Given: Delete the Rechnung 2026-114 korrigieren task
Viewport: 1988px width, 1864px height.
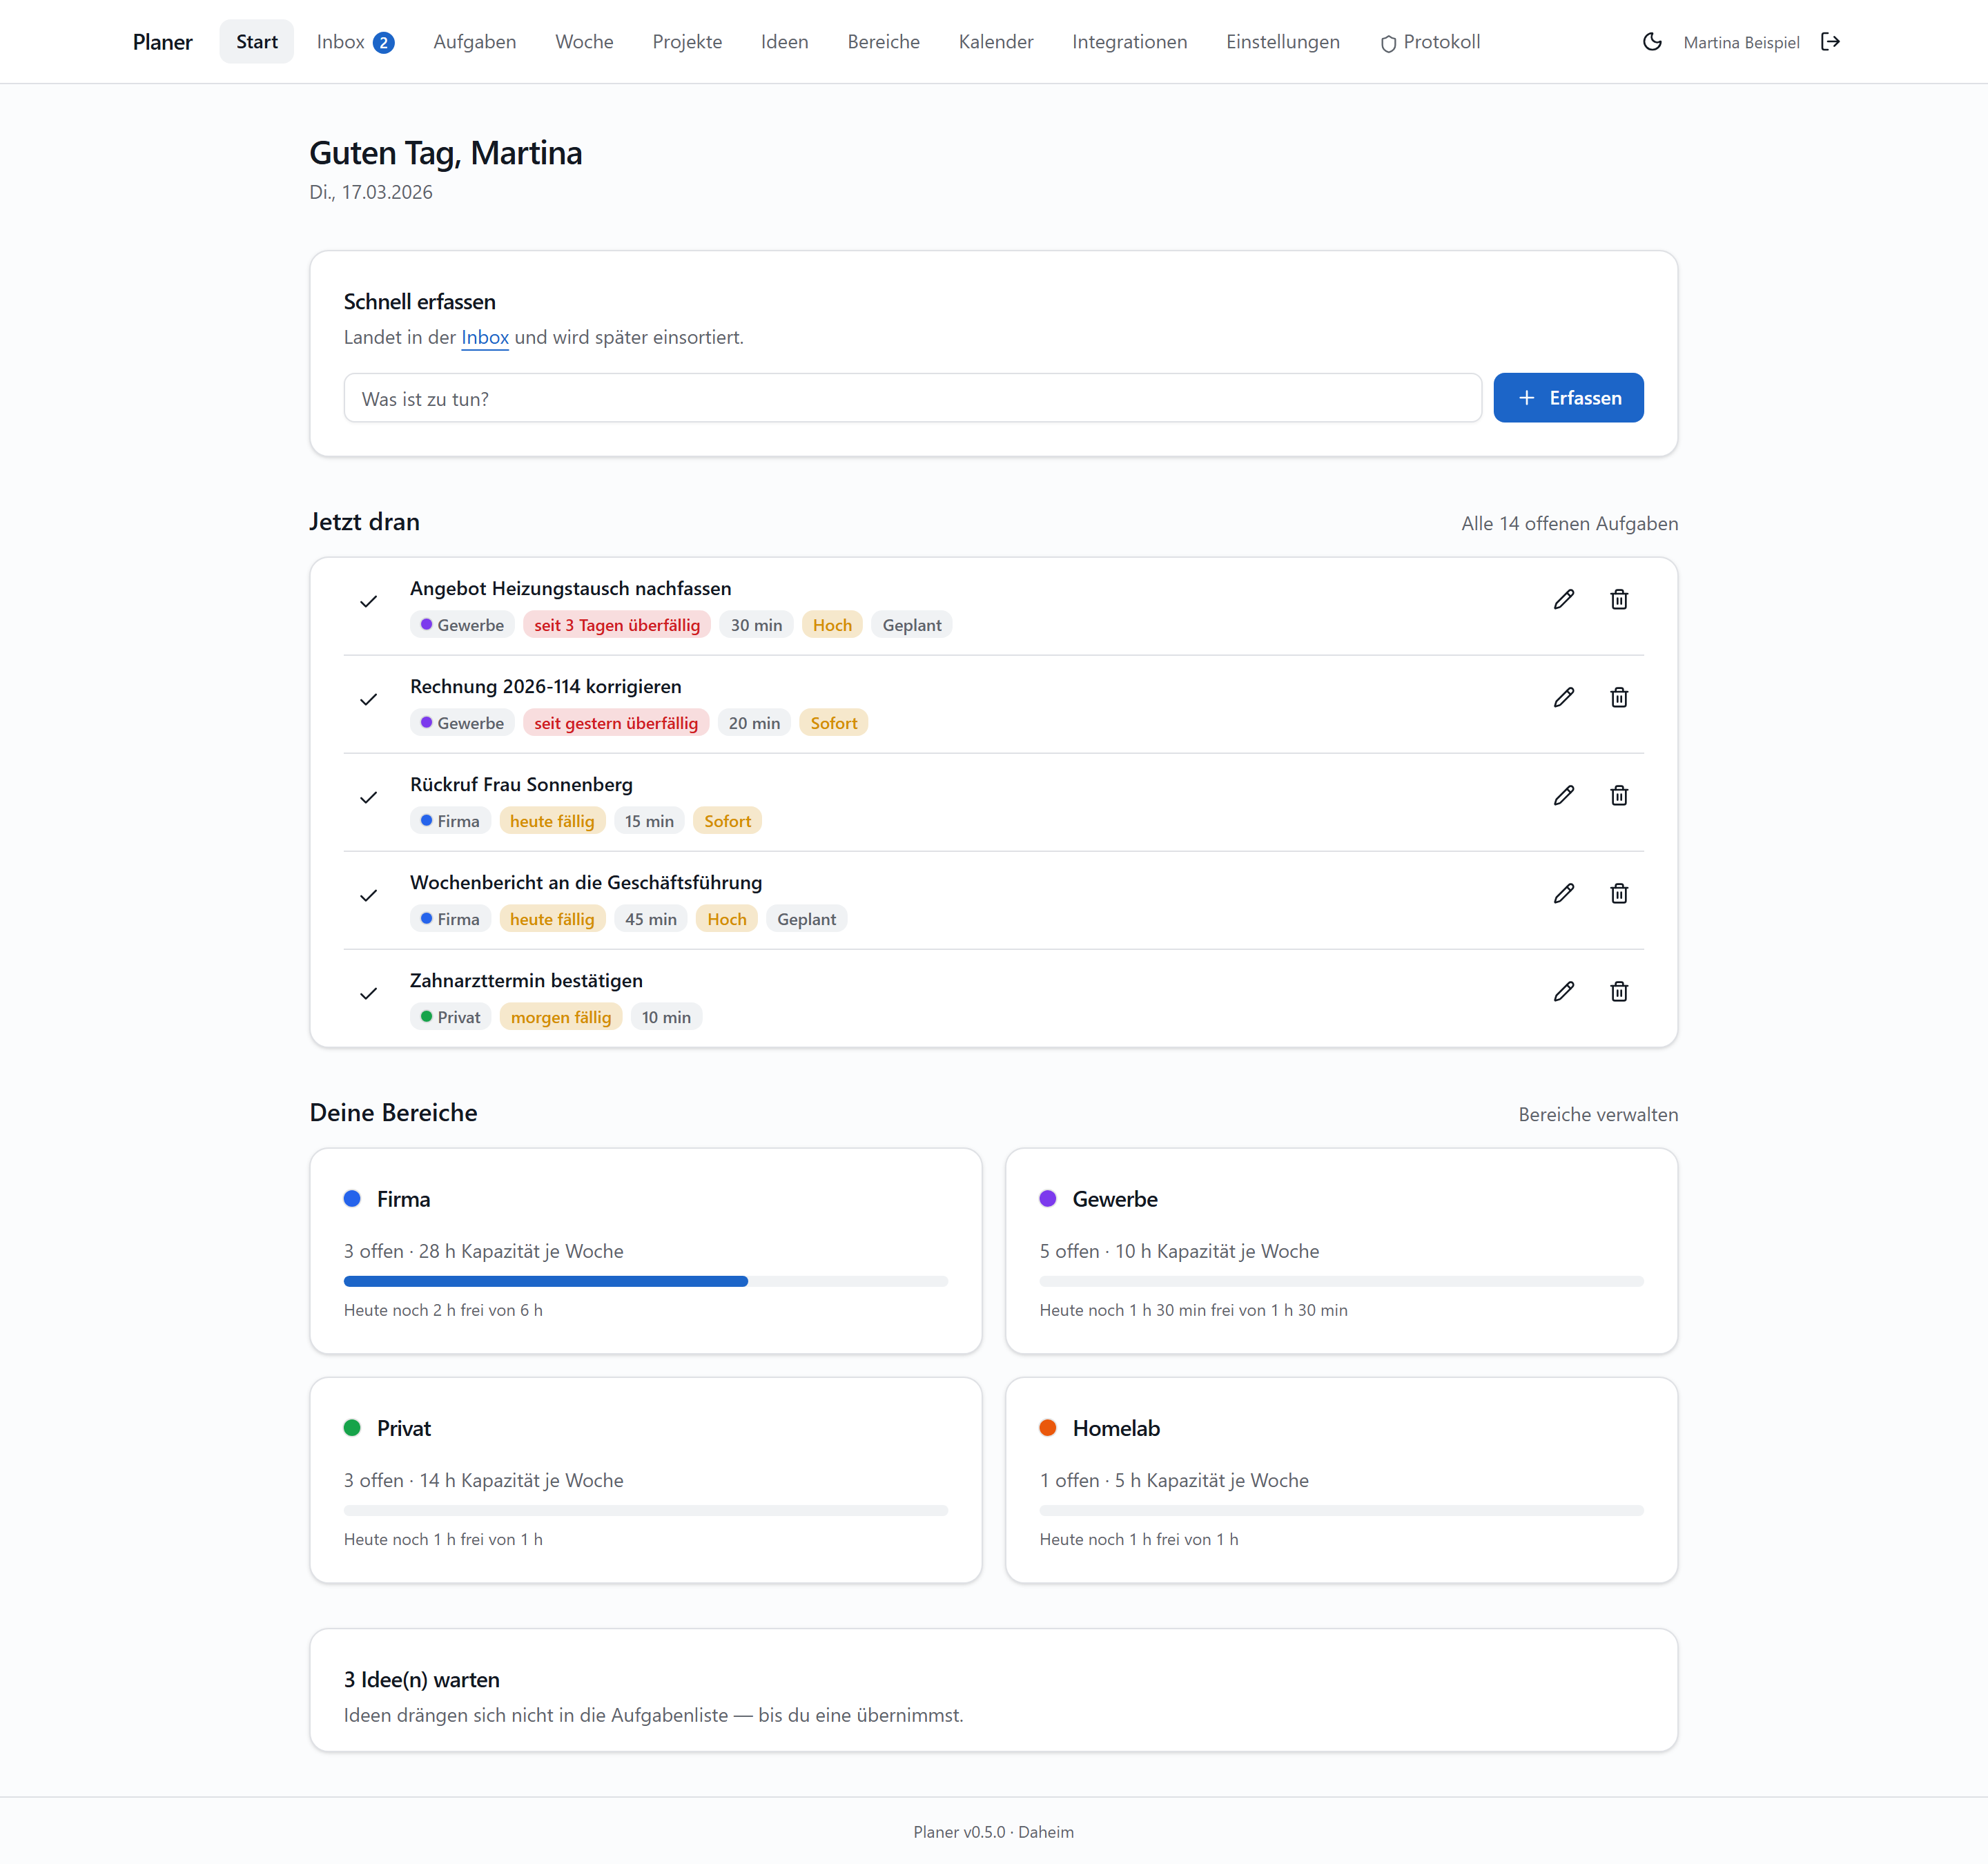Looking at the screenshot, I should click(x=1619, y=697).
